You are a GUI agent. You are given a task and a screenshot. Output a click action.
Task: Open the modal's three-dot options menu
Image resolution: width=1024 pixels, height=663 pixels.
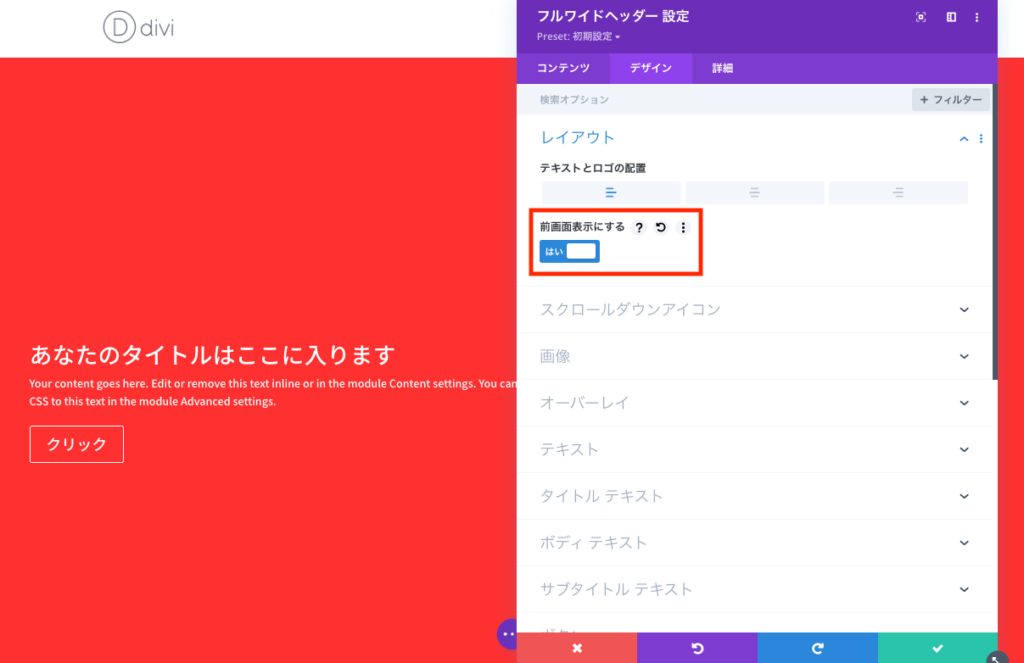tap(977, 16)
